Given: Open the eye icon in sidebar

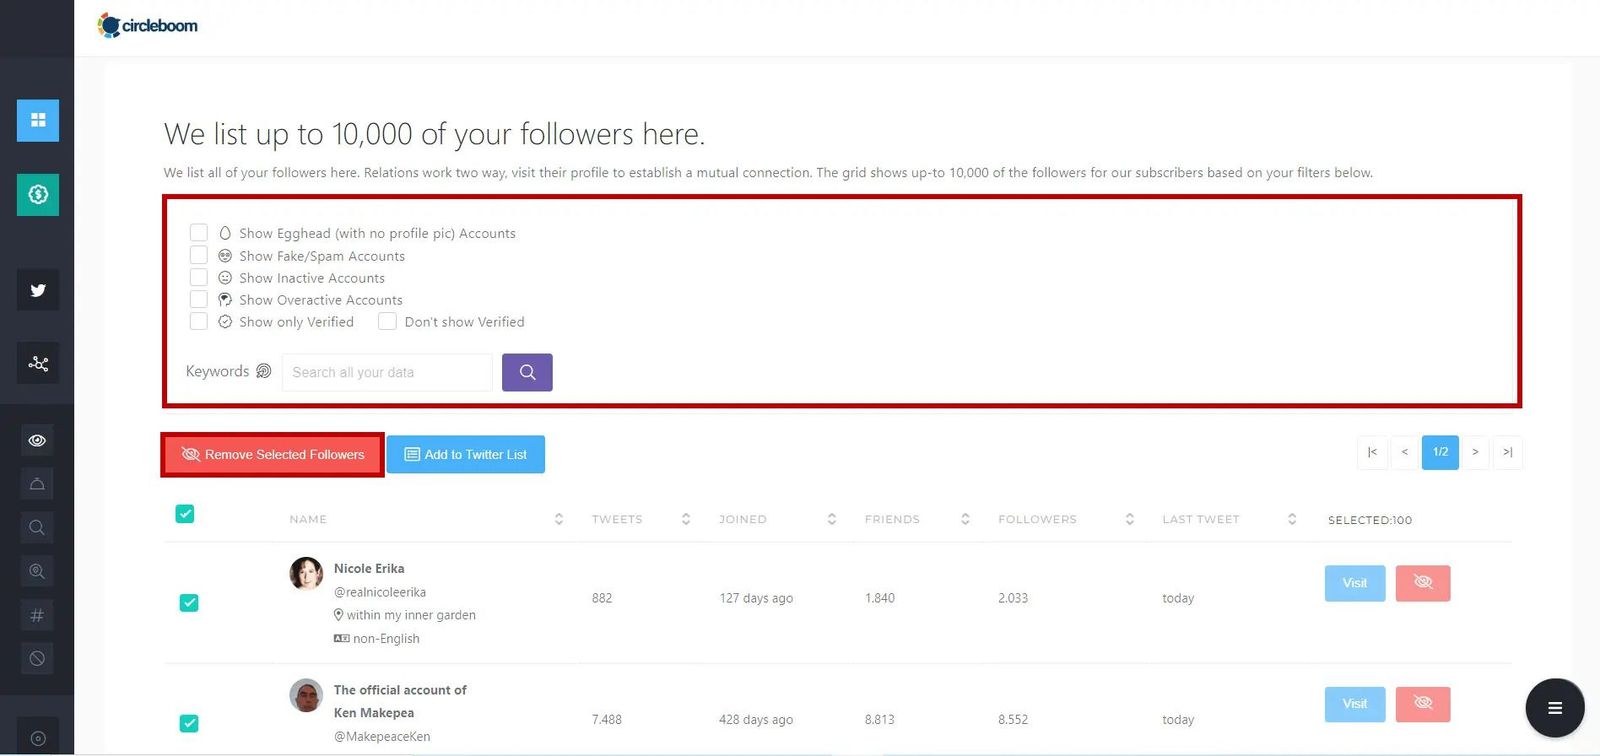Looking at the screenshot, I should pyautogui.click(x=37, y=440).
